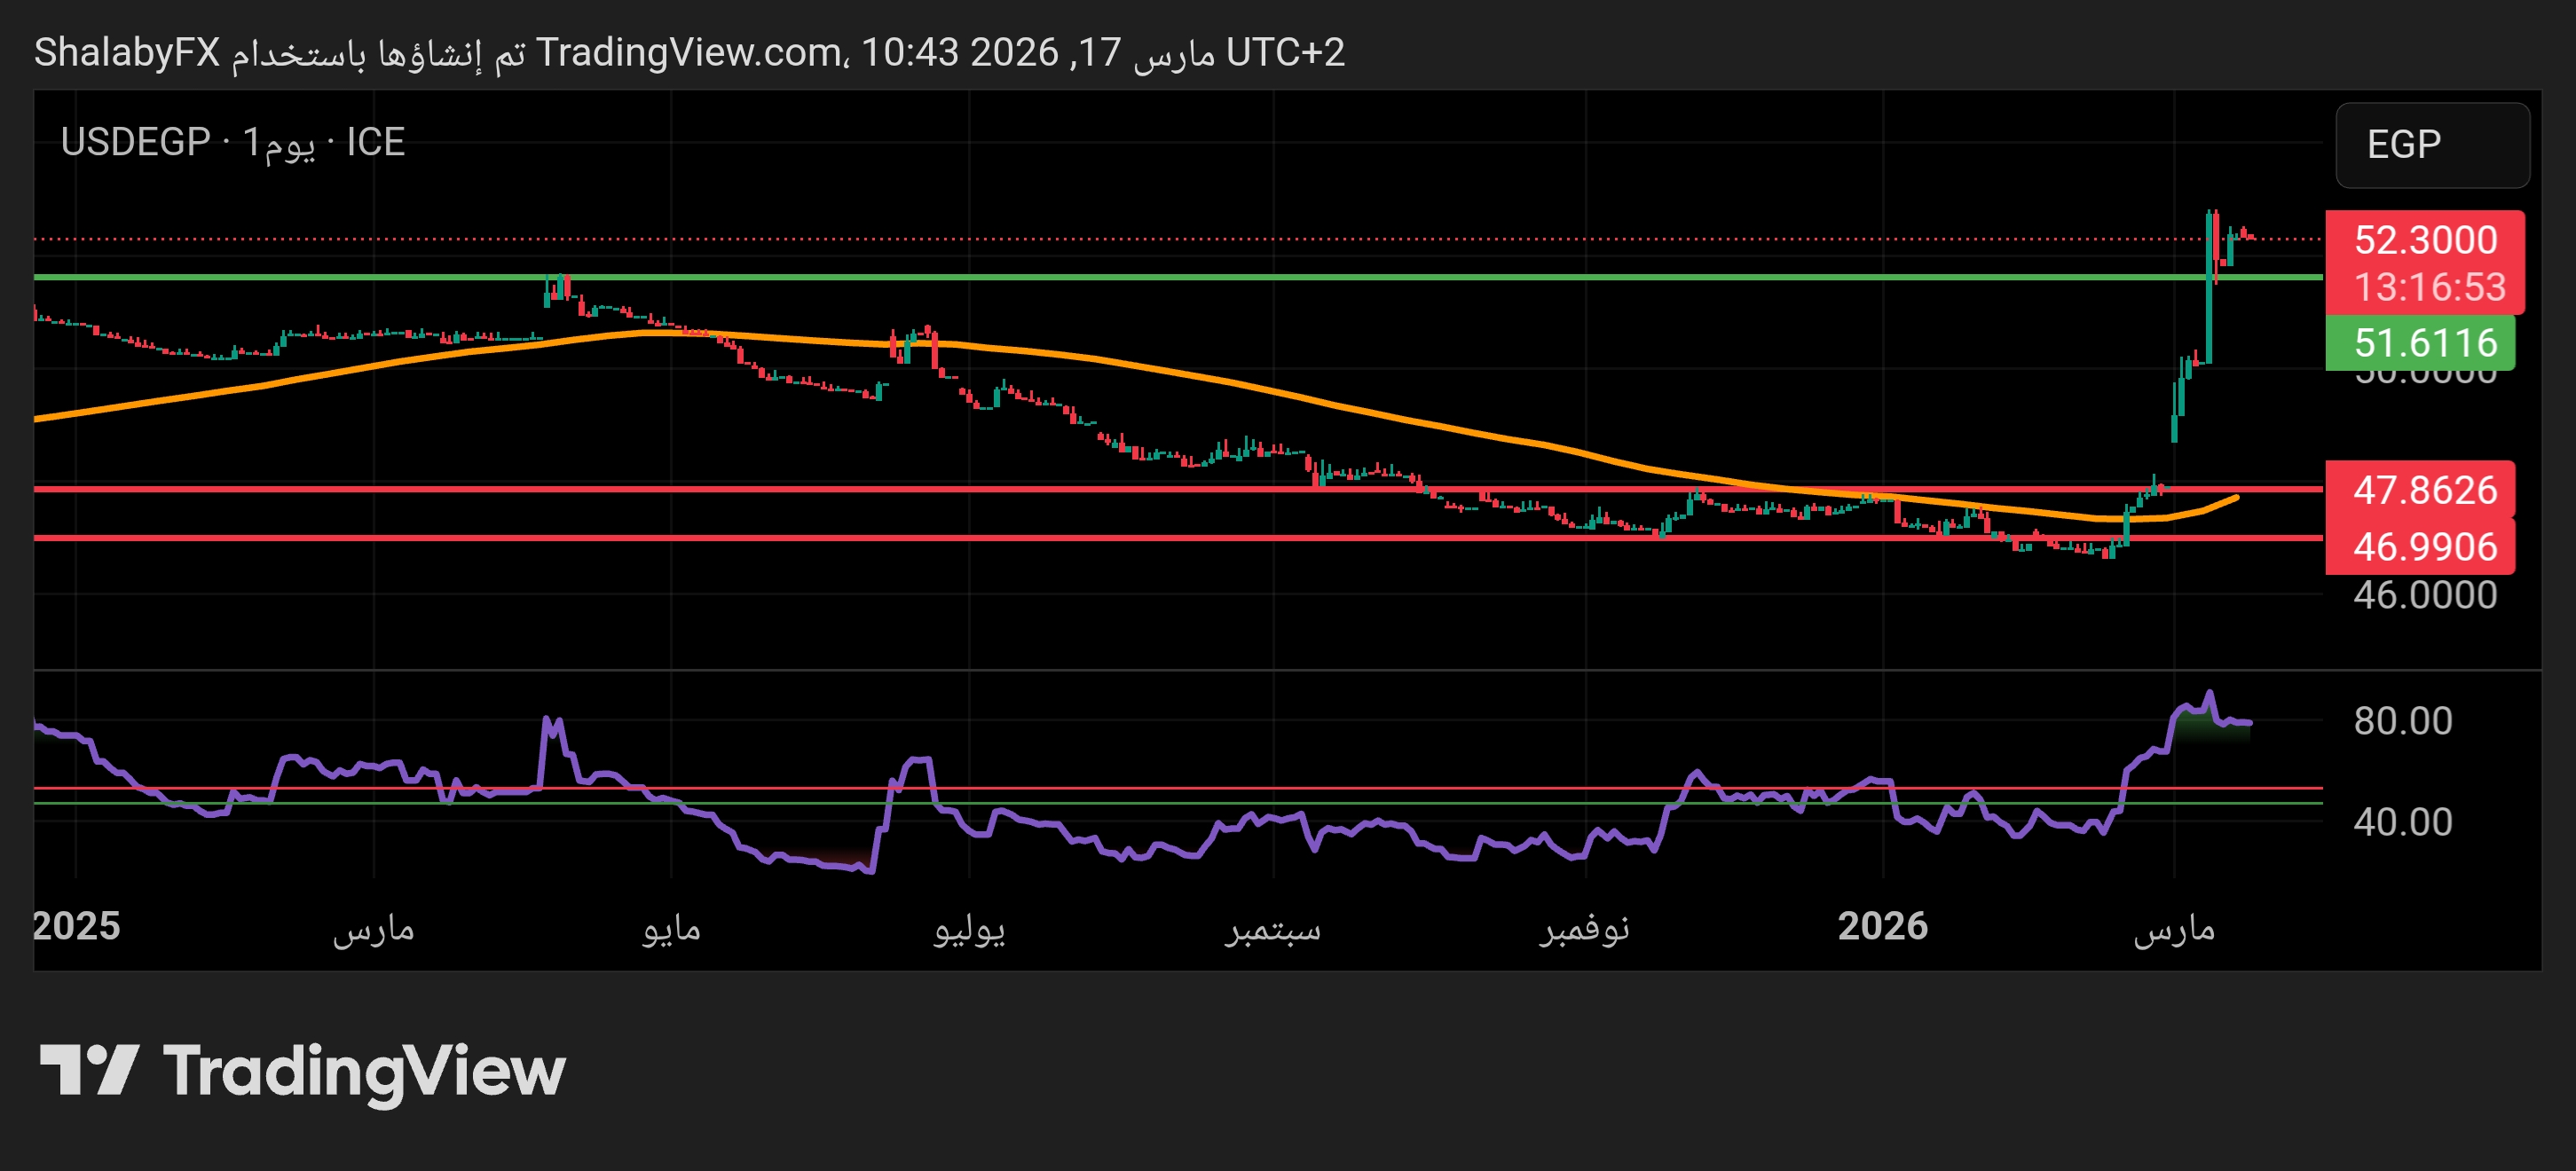The width and height of the screenshot is (2576, 1171).
Task: Open the EGP currency selector box
Action: [2431, 145]
